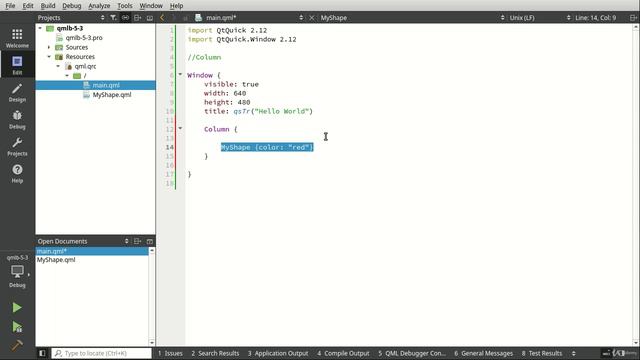This screenshot has height=360, width=640.
Task: Show the Test Results pane
Action: coord(542,353)
